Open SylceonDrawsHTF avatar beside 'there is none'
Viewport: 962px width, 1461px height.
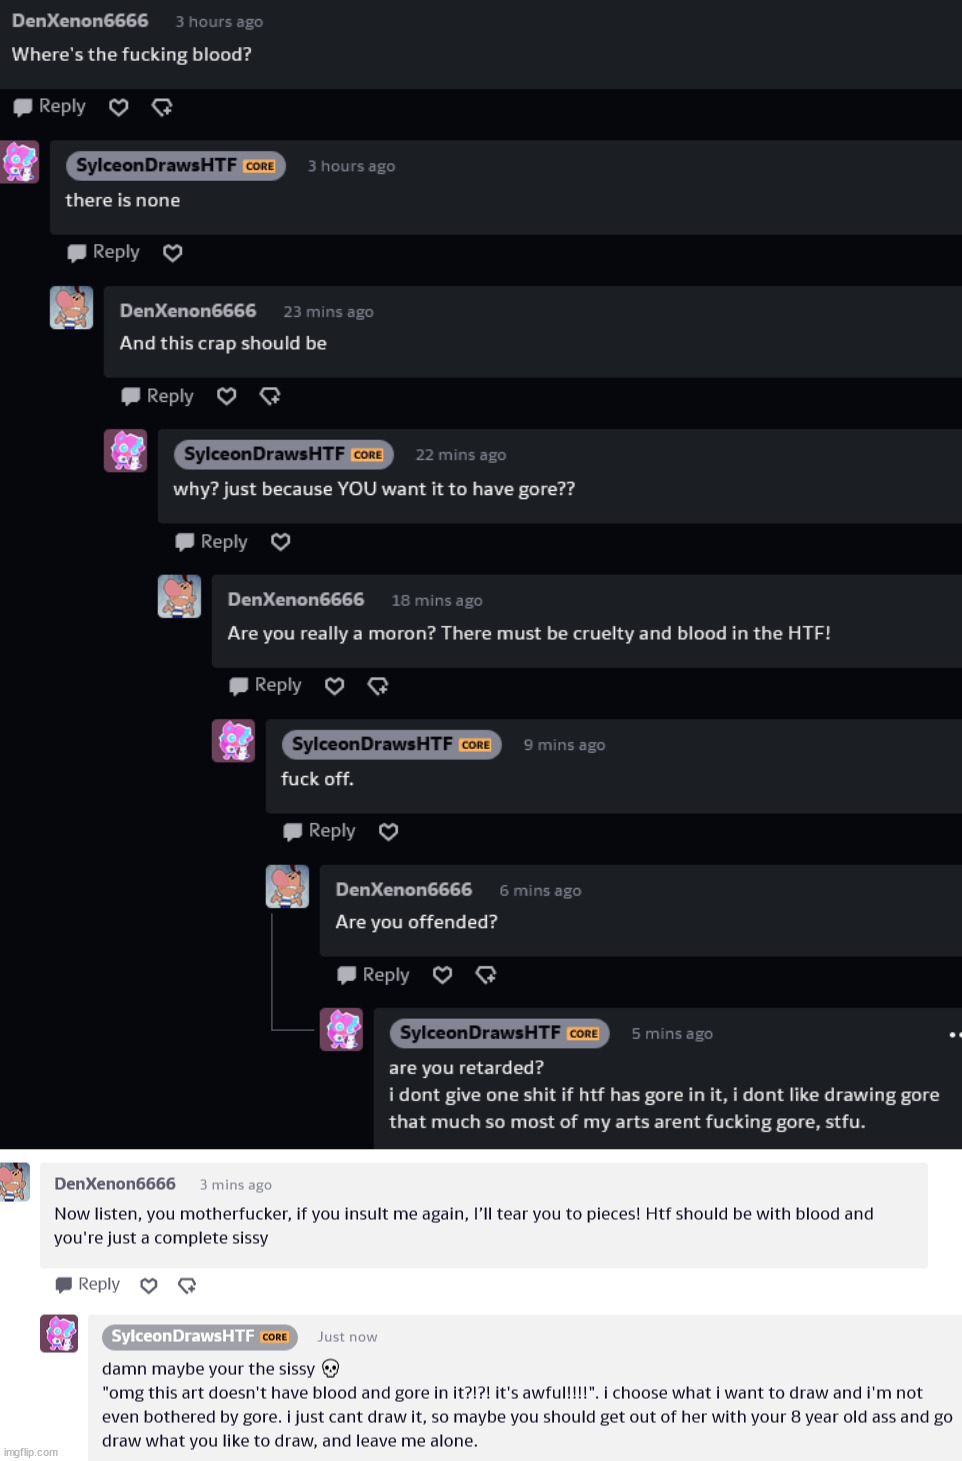(x=20, y=162)
